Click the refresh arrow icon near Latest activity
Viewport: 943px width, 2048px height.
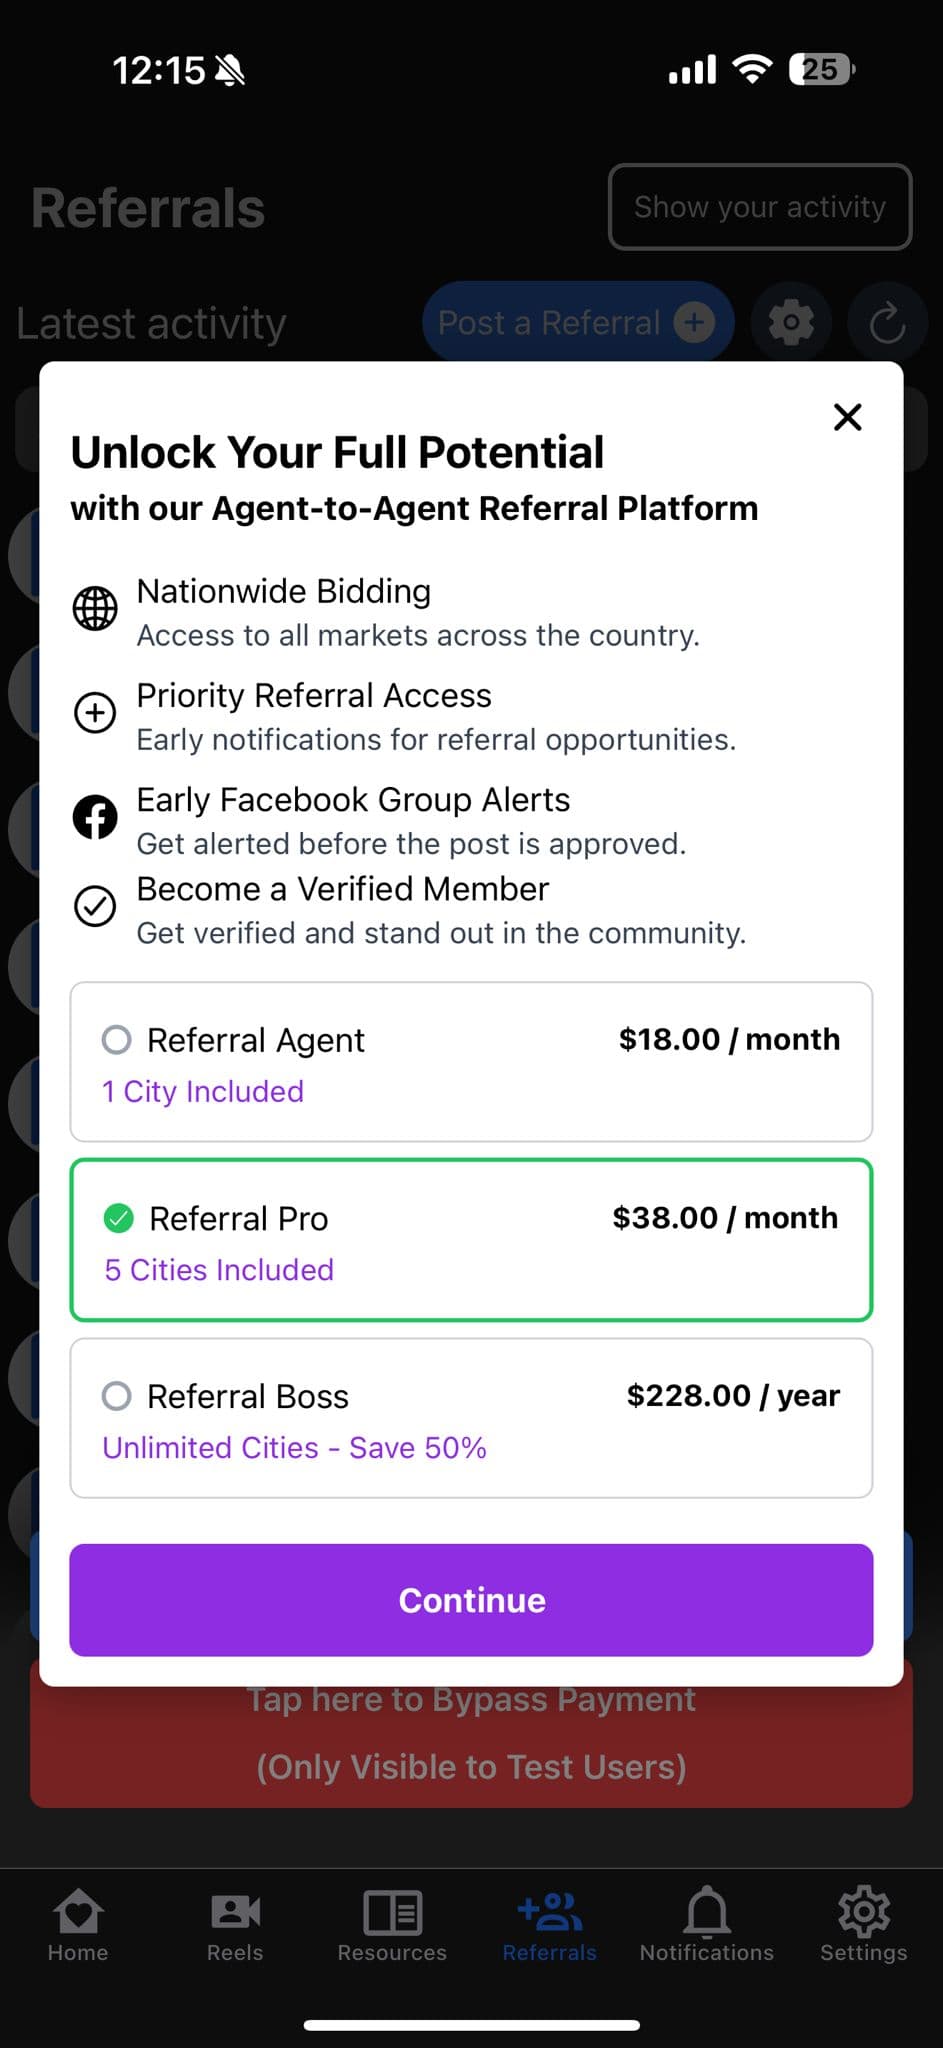(887, 323)
